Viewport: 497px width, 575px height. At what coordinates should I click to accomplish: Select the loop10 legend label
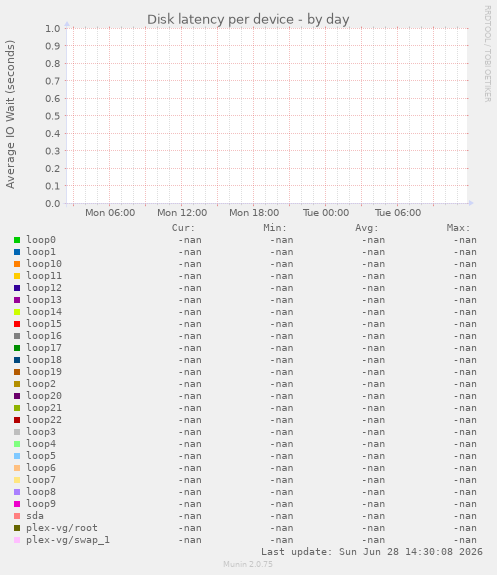click(x=44, y=264)
